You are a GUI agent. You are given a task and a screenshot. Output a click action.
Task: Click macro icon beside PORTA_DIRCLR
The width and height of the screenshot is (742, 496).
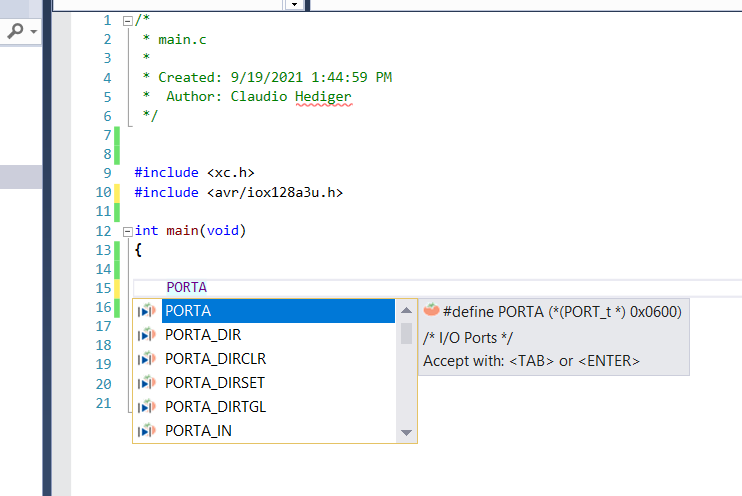pos(147,359)
